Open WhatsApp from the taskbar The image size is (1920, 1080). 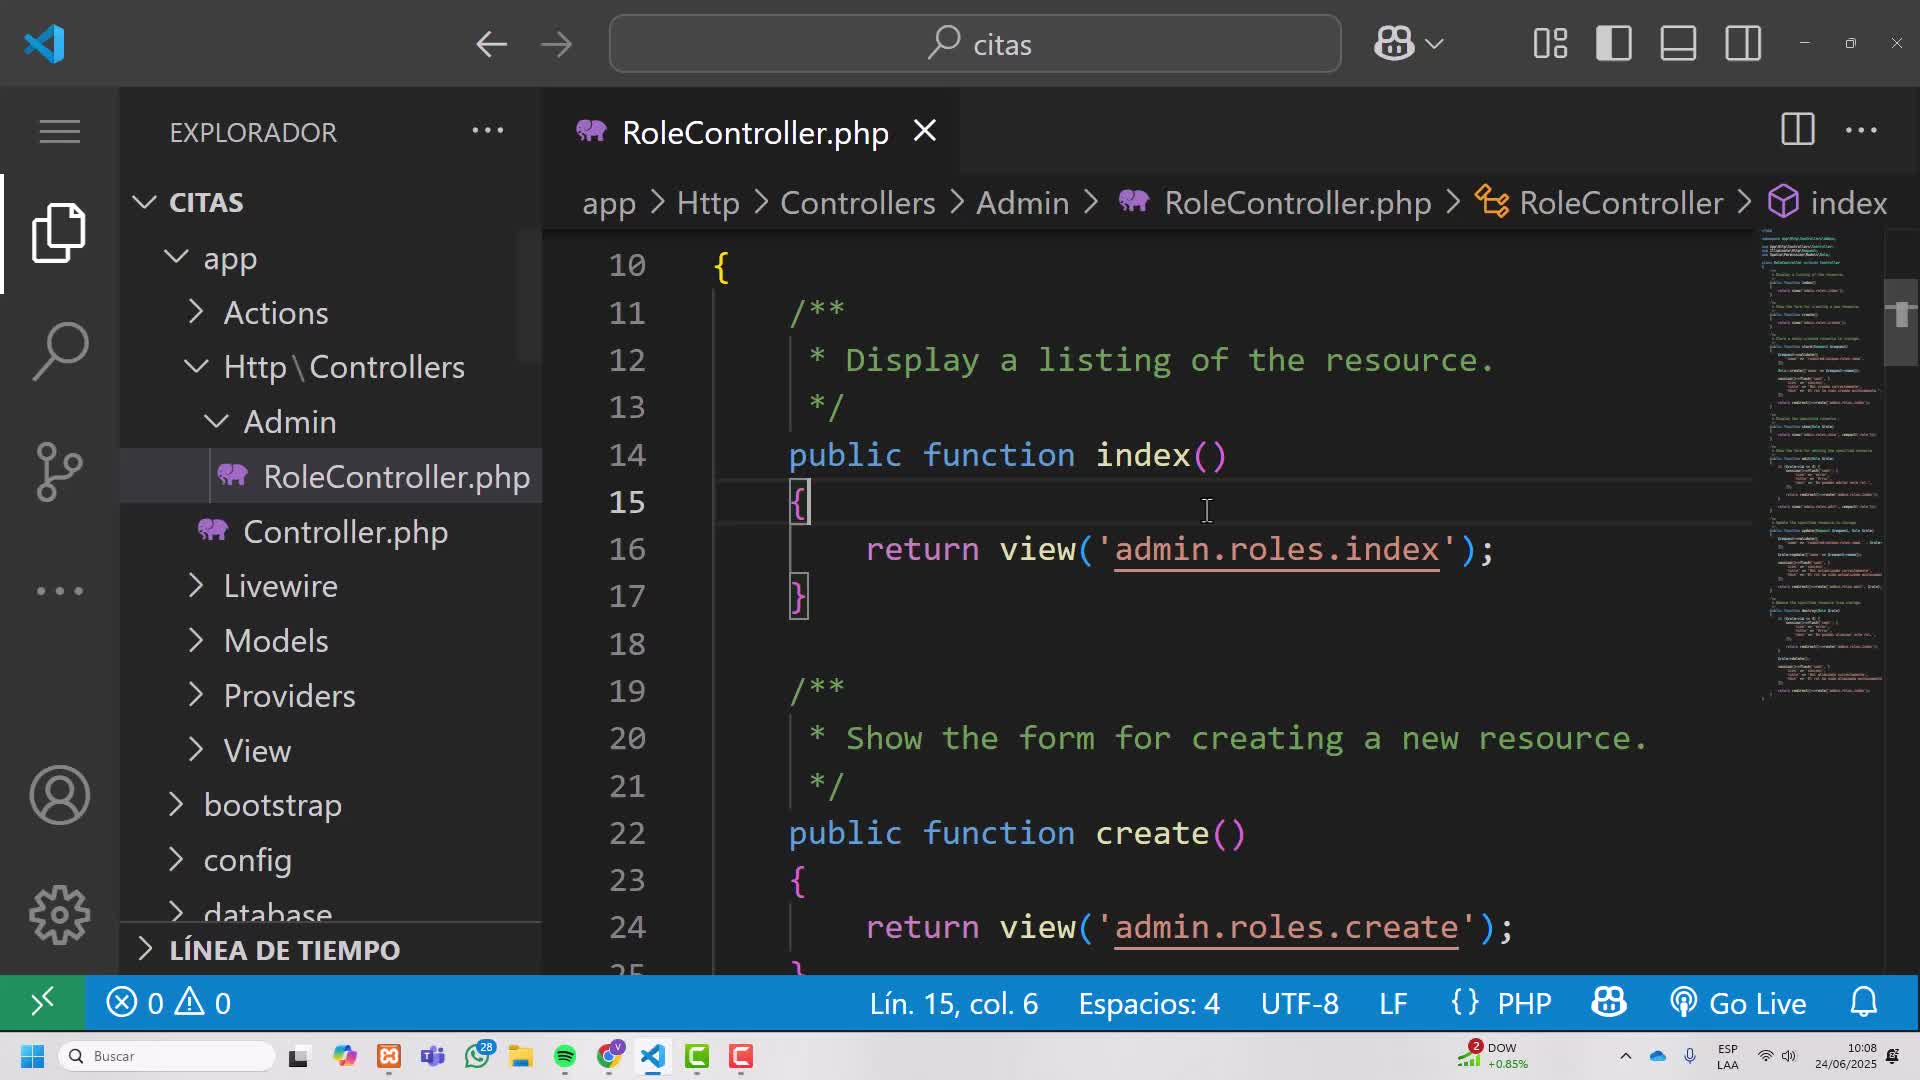478,1056
